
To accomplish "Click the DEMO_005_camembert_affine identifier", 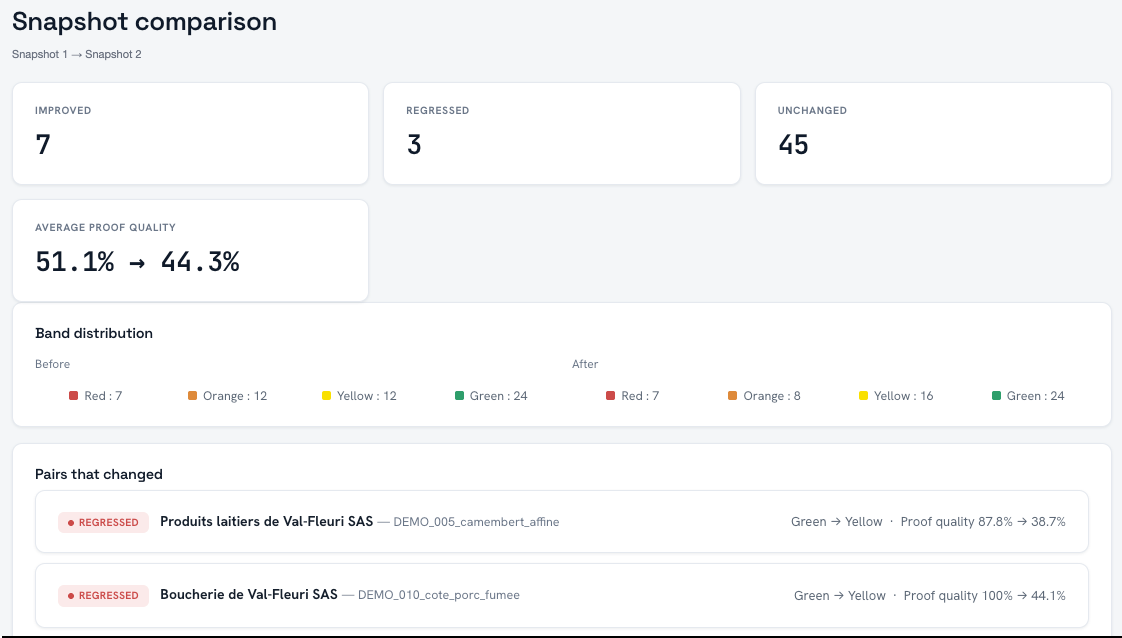I will 477,522.
